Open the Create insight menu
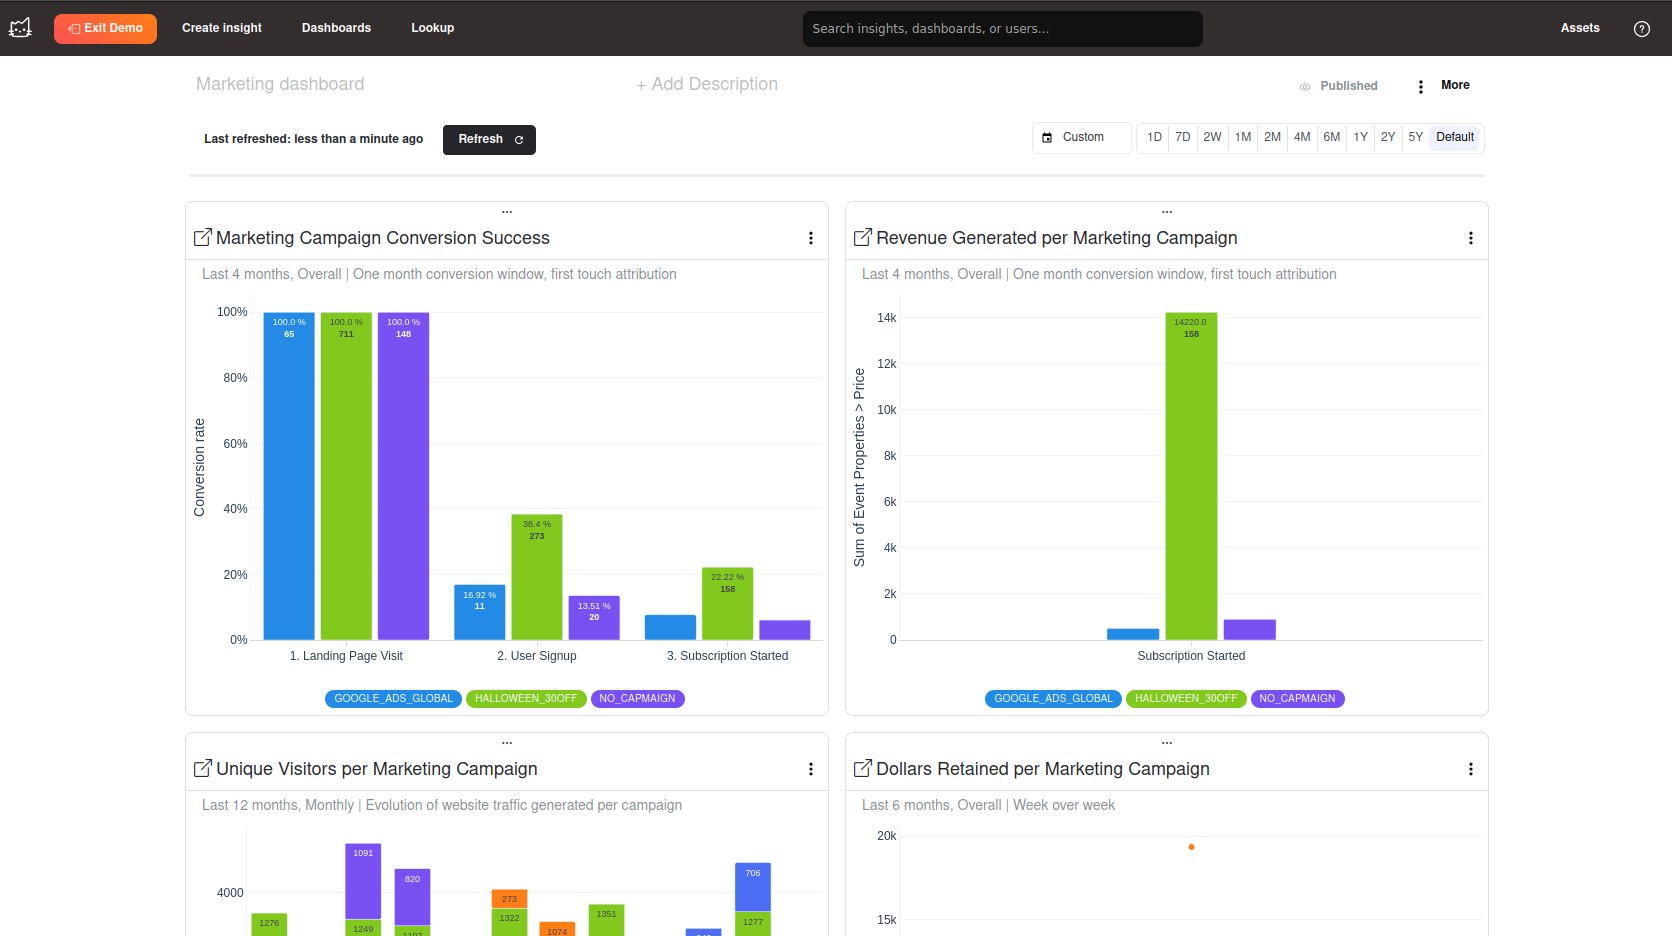 tap(222, 28)
